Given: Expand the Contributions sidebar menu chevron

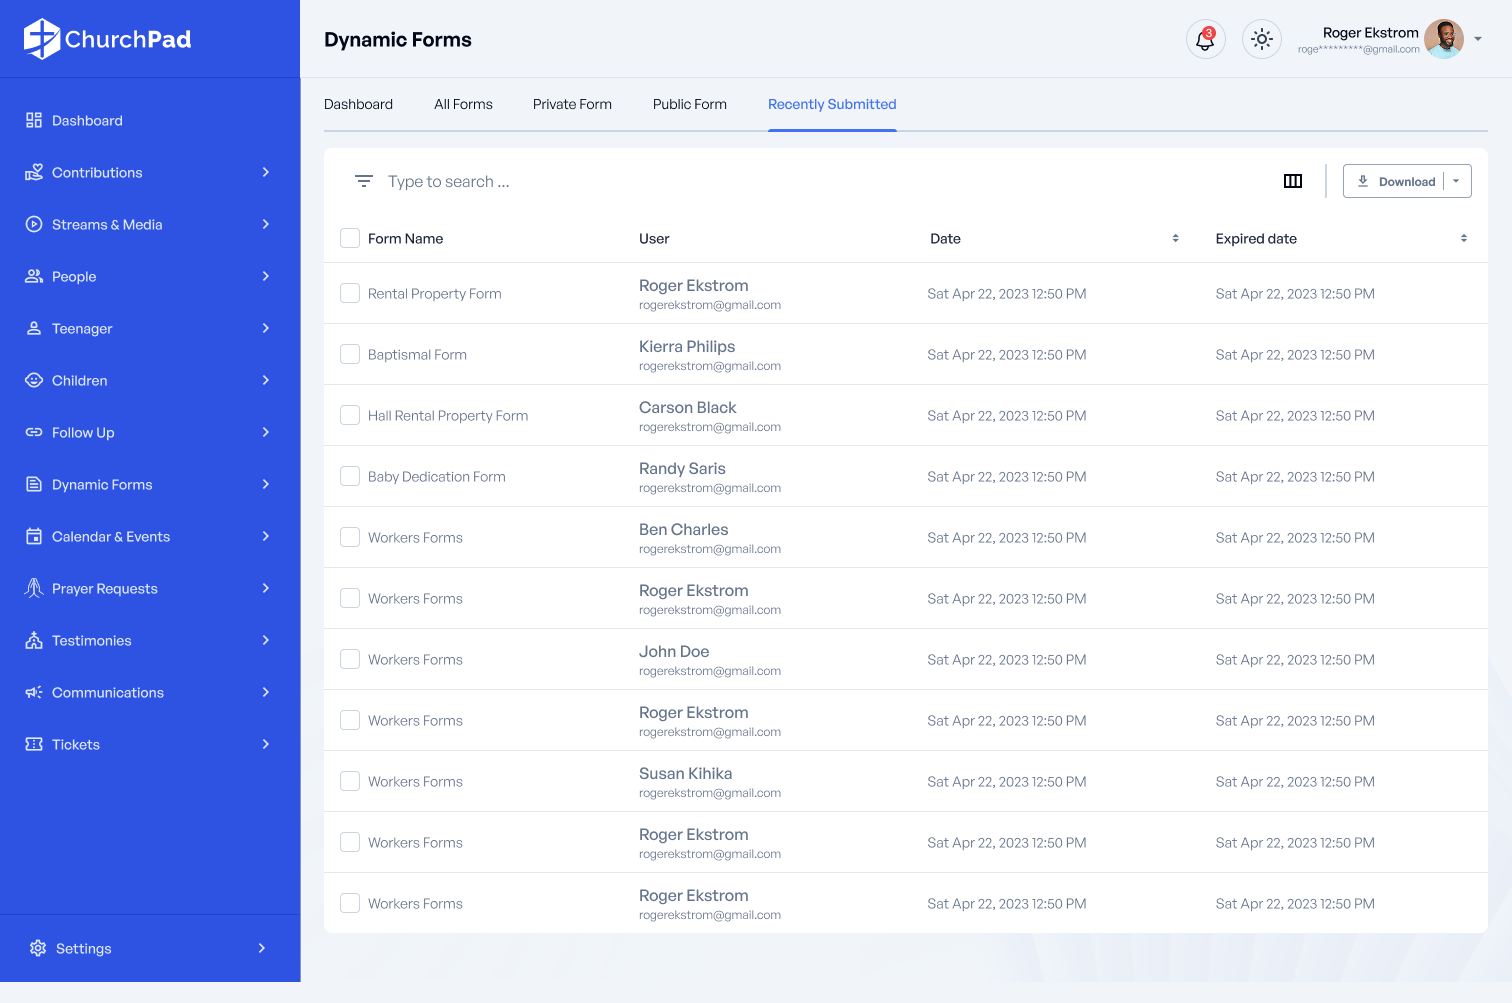Looking at the screenshot, I should point(265,172).
